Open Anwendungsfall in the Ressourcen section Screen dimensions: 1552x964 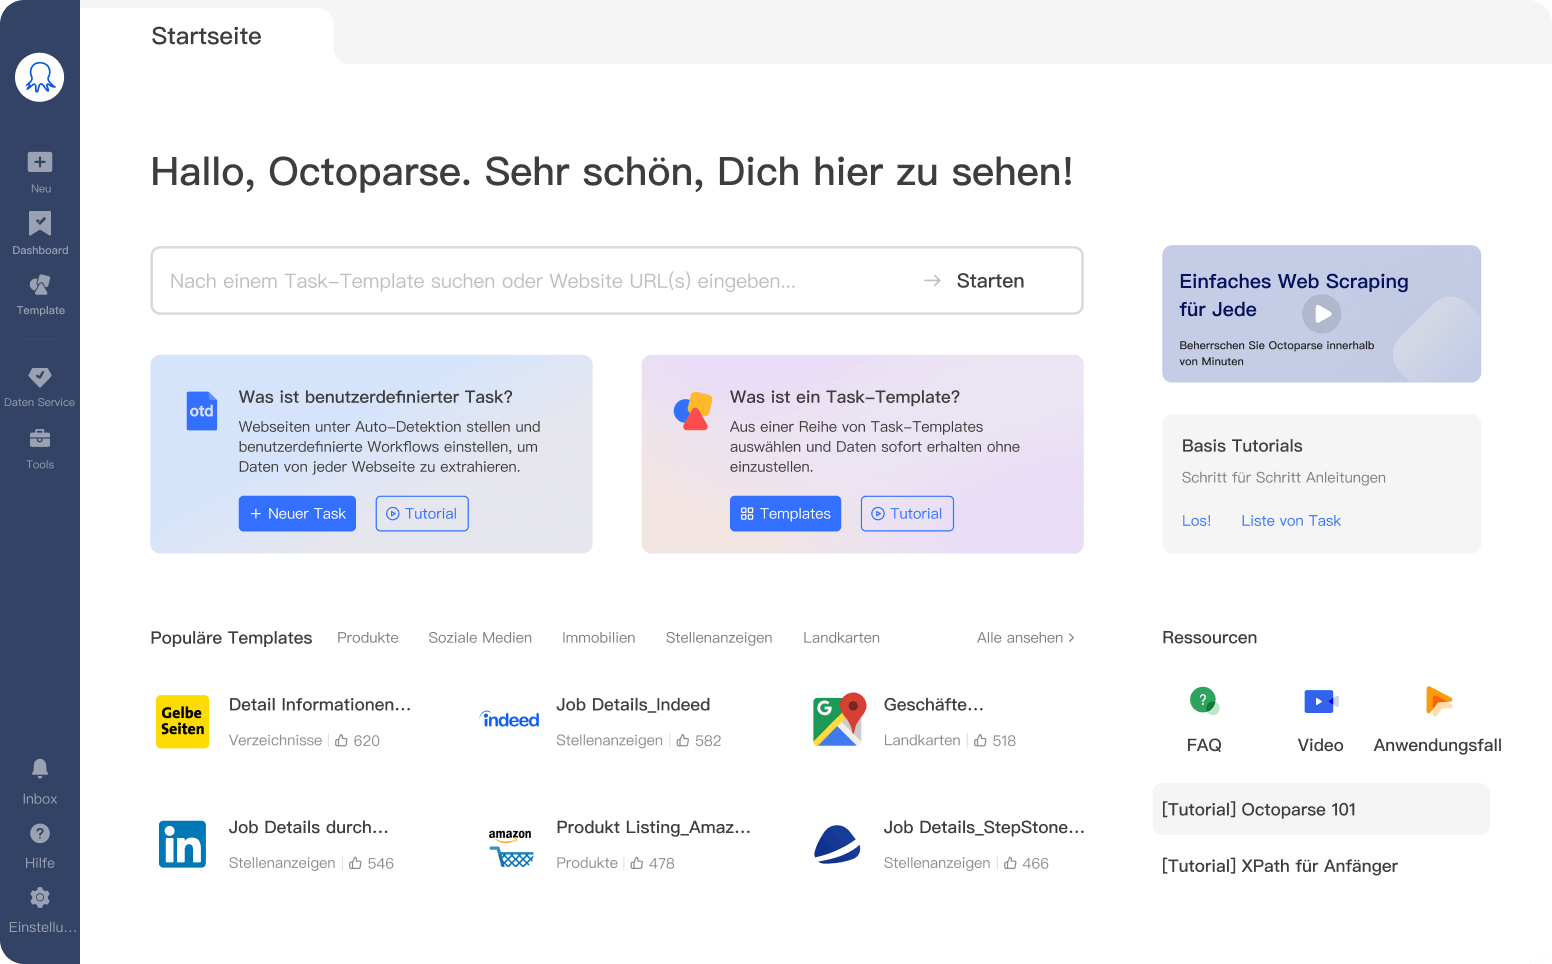(1437, 700)
